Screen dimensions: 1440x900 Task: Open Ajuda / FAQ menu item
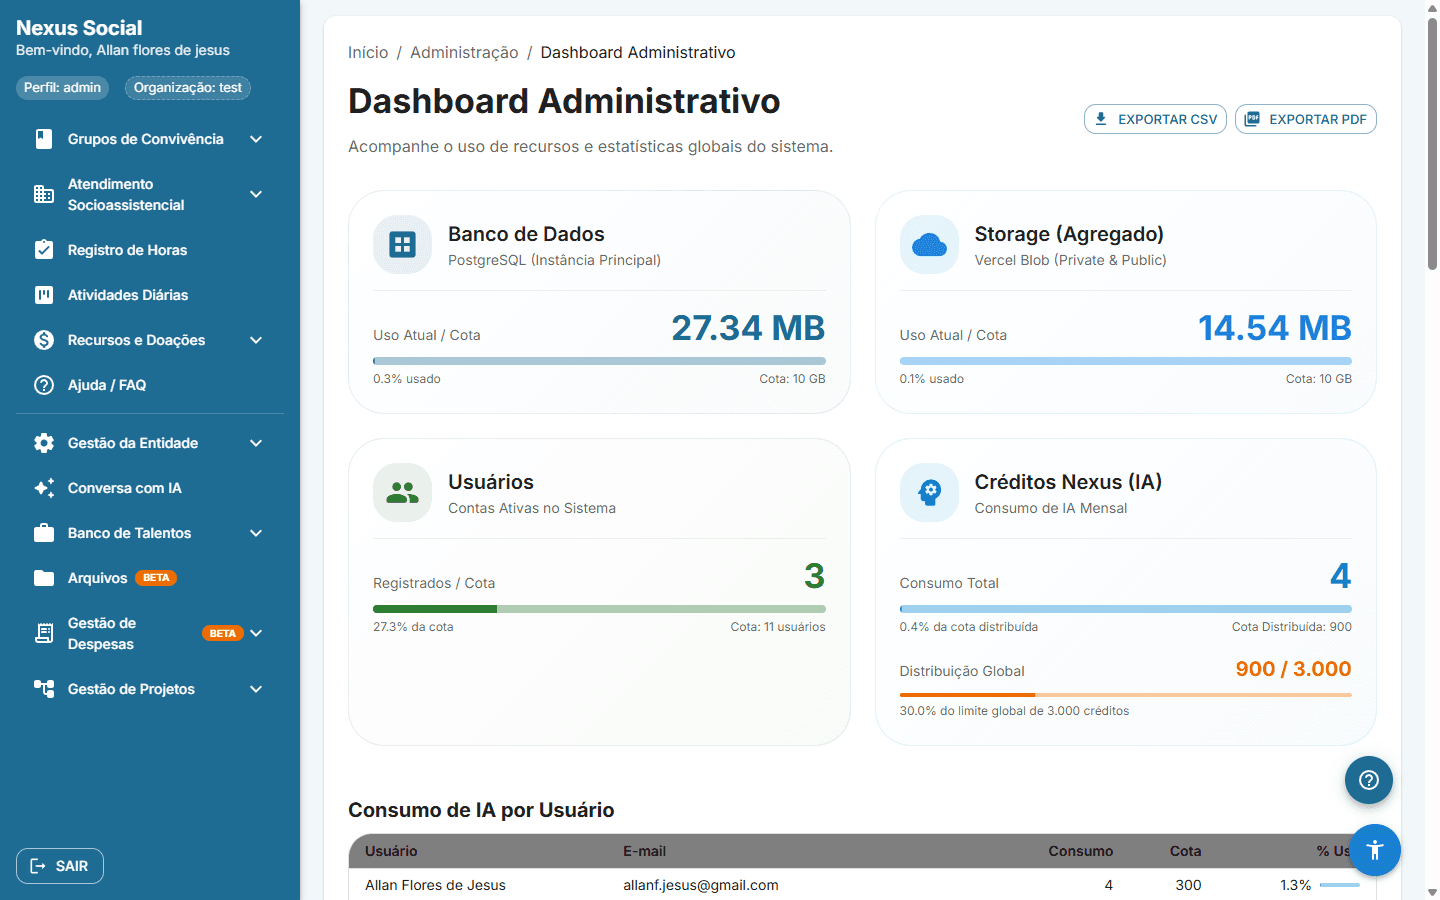pyautogui.click(x=150, y=385)
